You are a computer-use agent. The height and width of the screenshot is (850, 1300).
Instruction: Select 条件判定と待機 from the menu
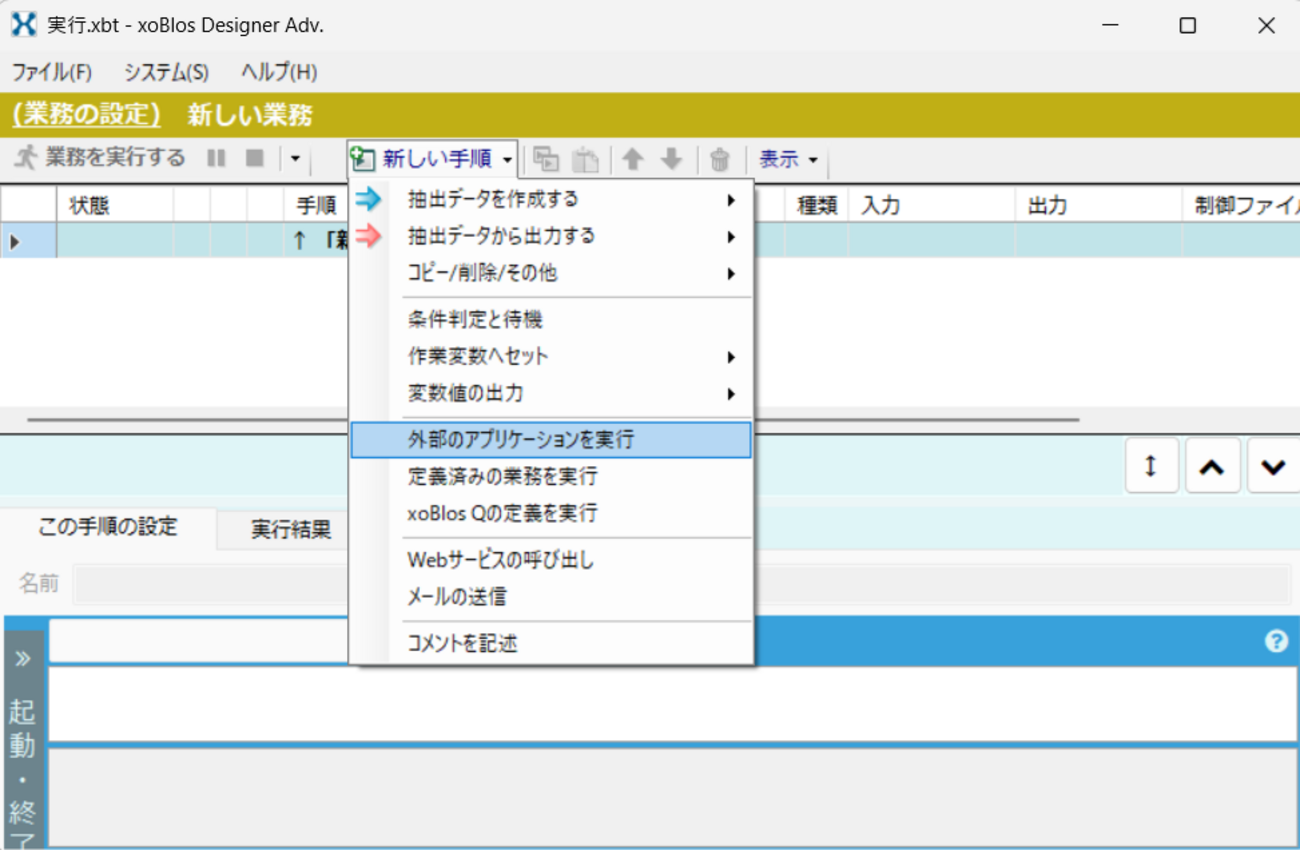(x=551, y=320)
